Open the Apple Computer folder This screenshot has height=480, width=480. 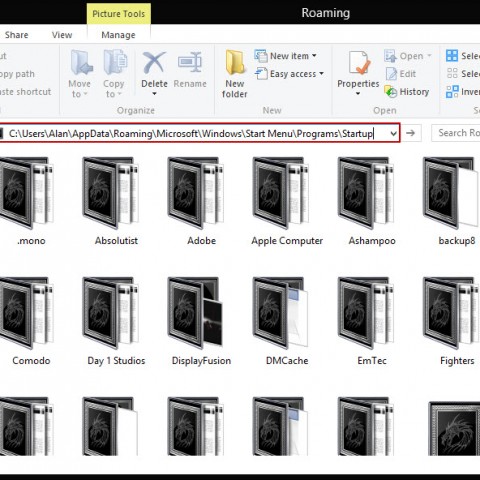[x=287, y=201]
